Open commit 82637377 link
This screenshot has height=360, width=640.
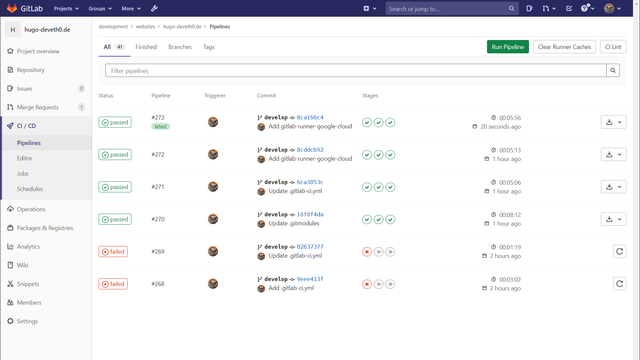point(310,247)
